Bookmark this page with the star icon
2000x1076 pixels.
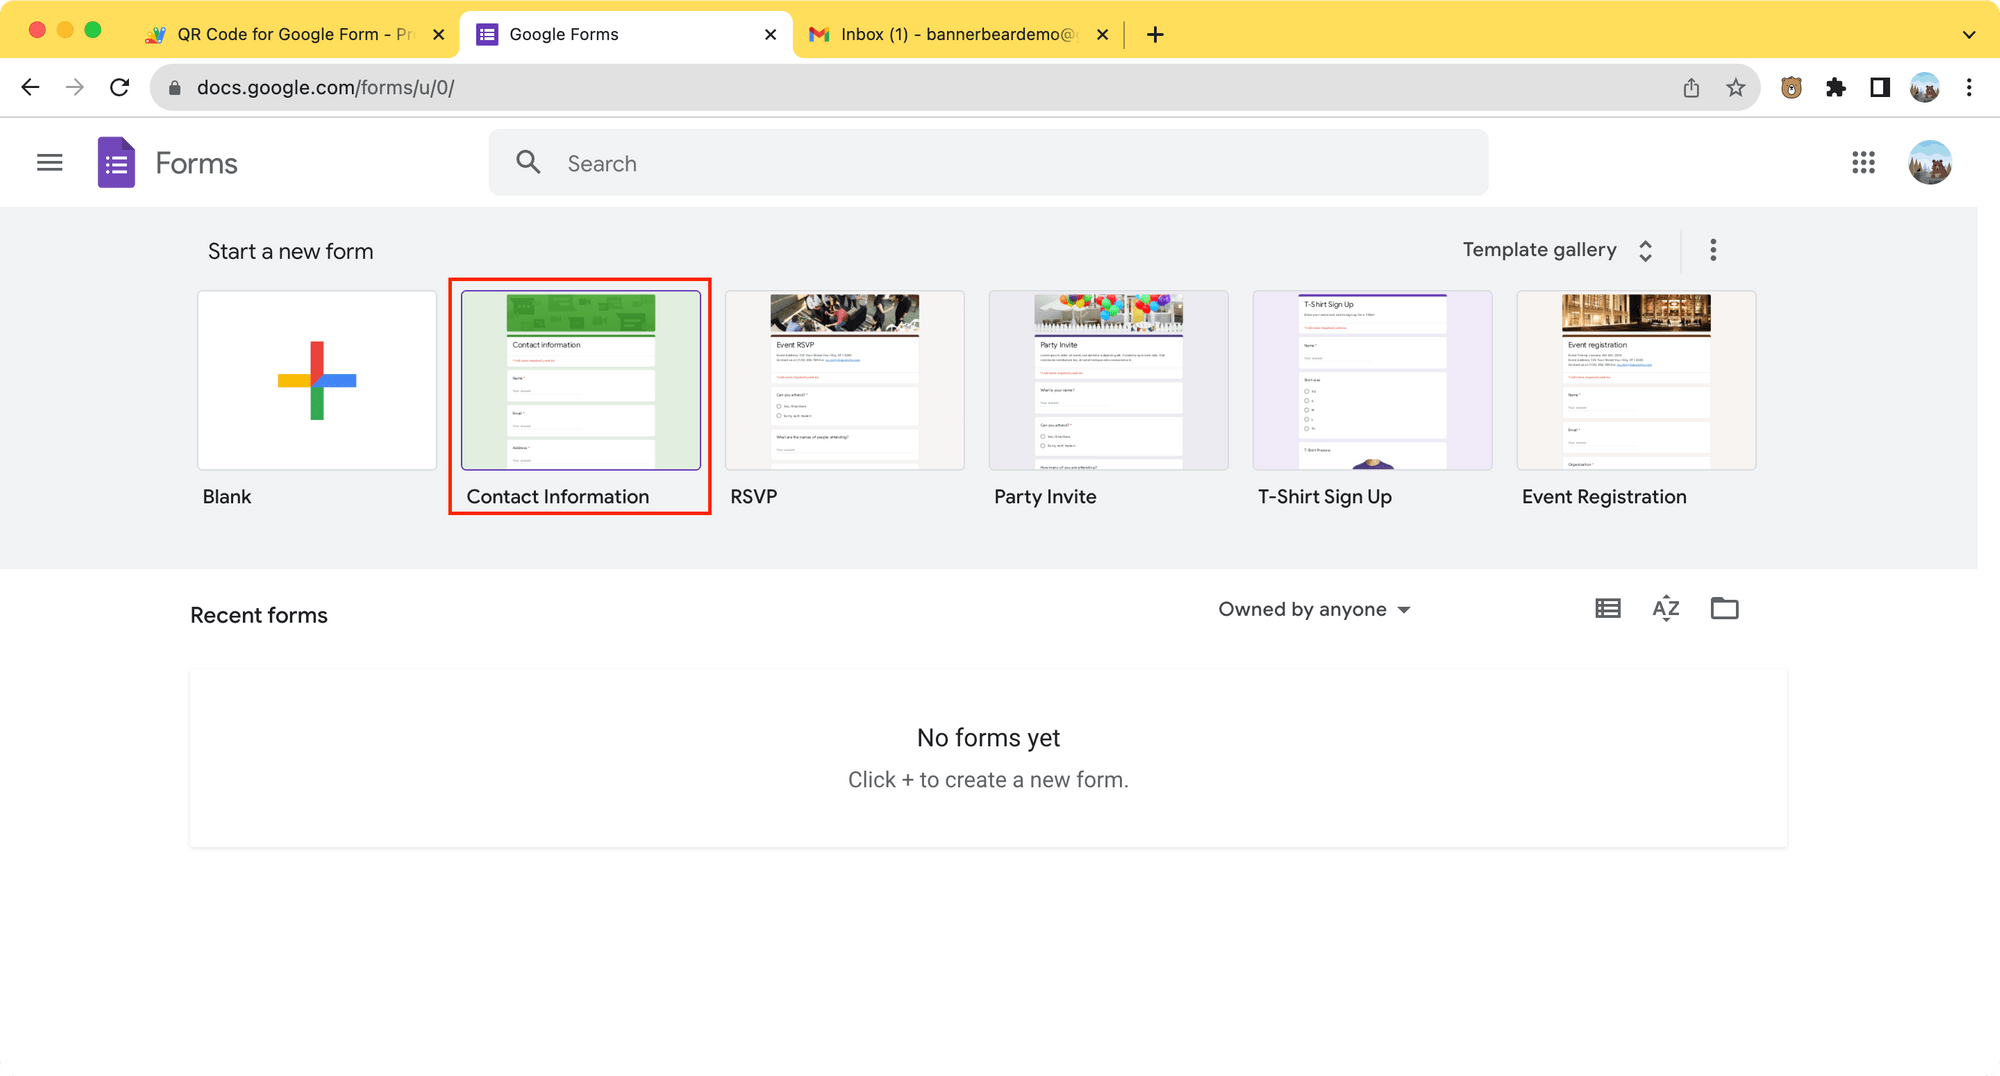(x=1735, y=87)
